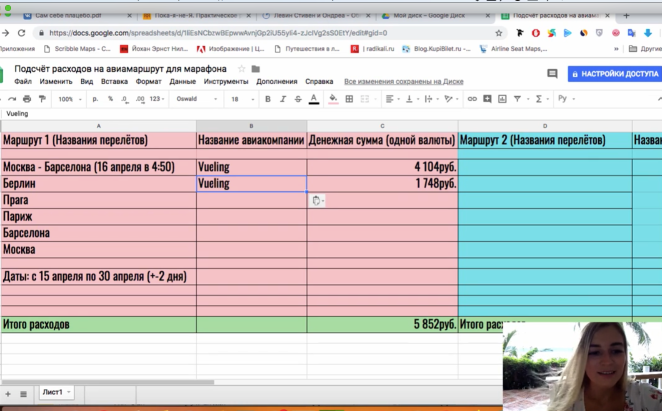Open vertical align options

pos(412,99)
